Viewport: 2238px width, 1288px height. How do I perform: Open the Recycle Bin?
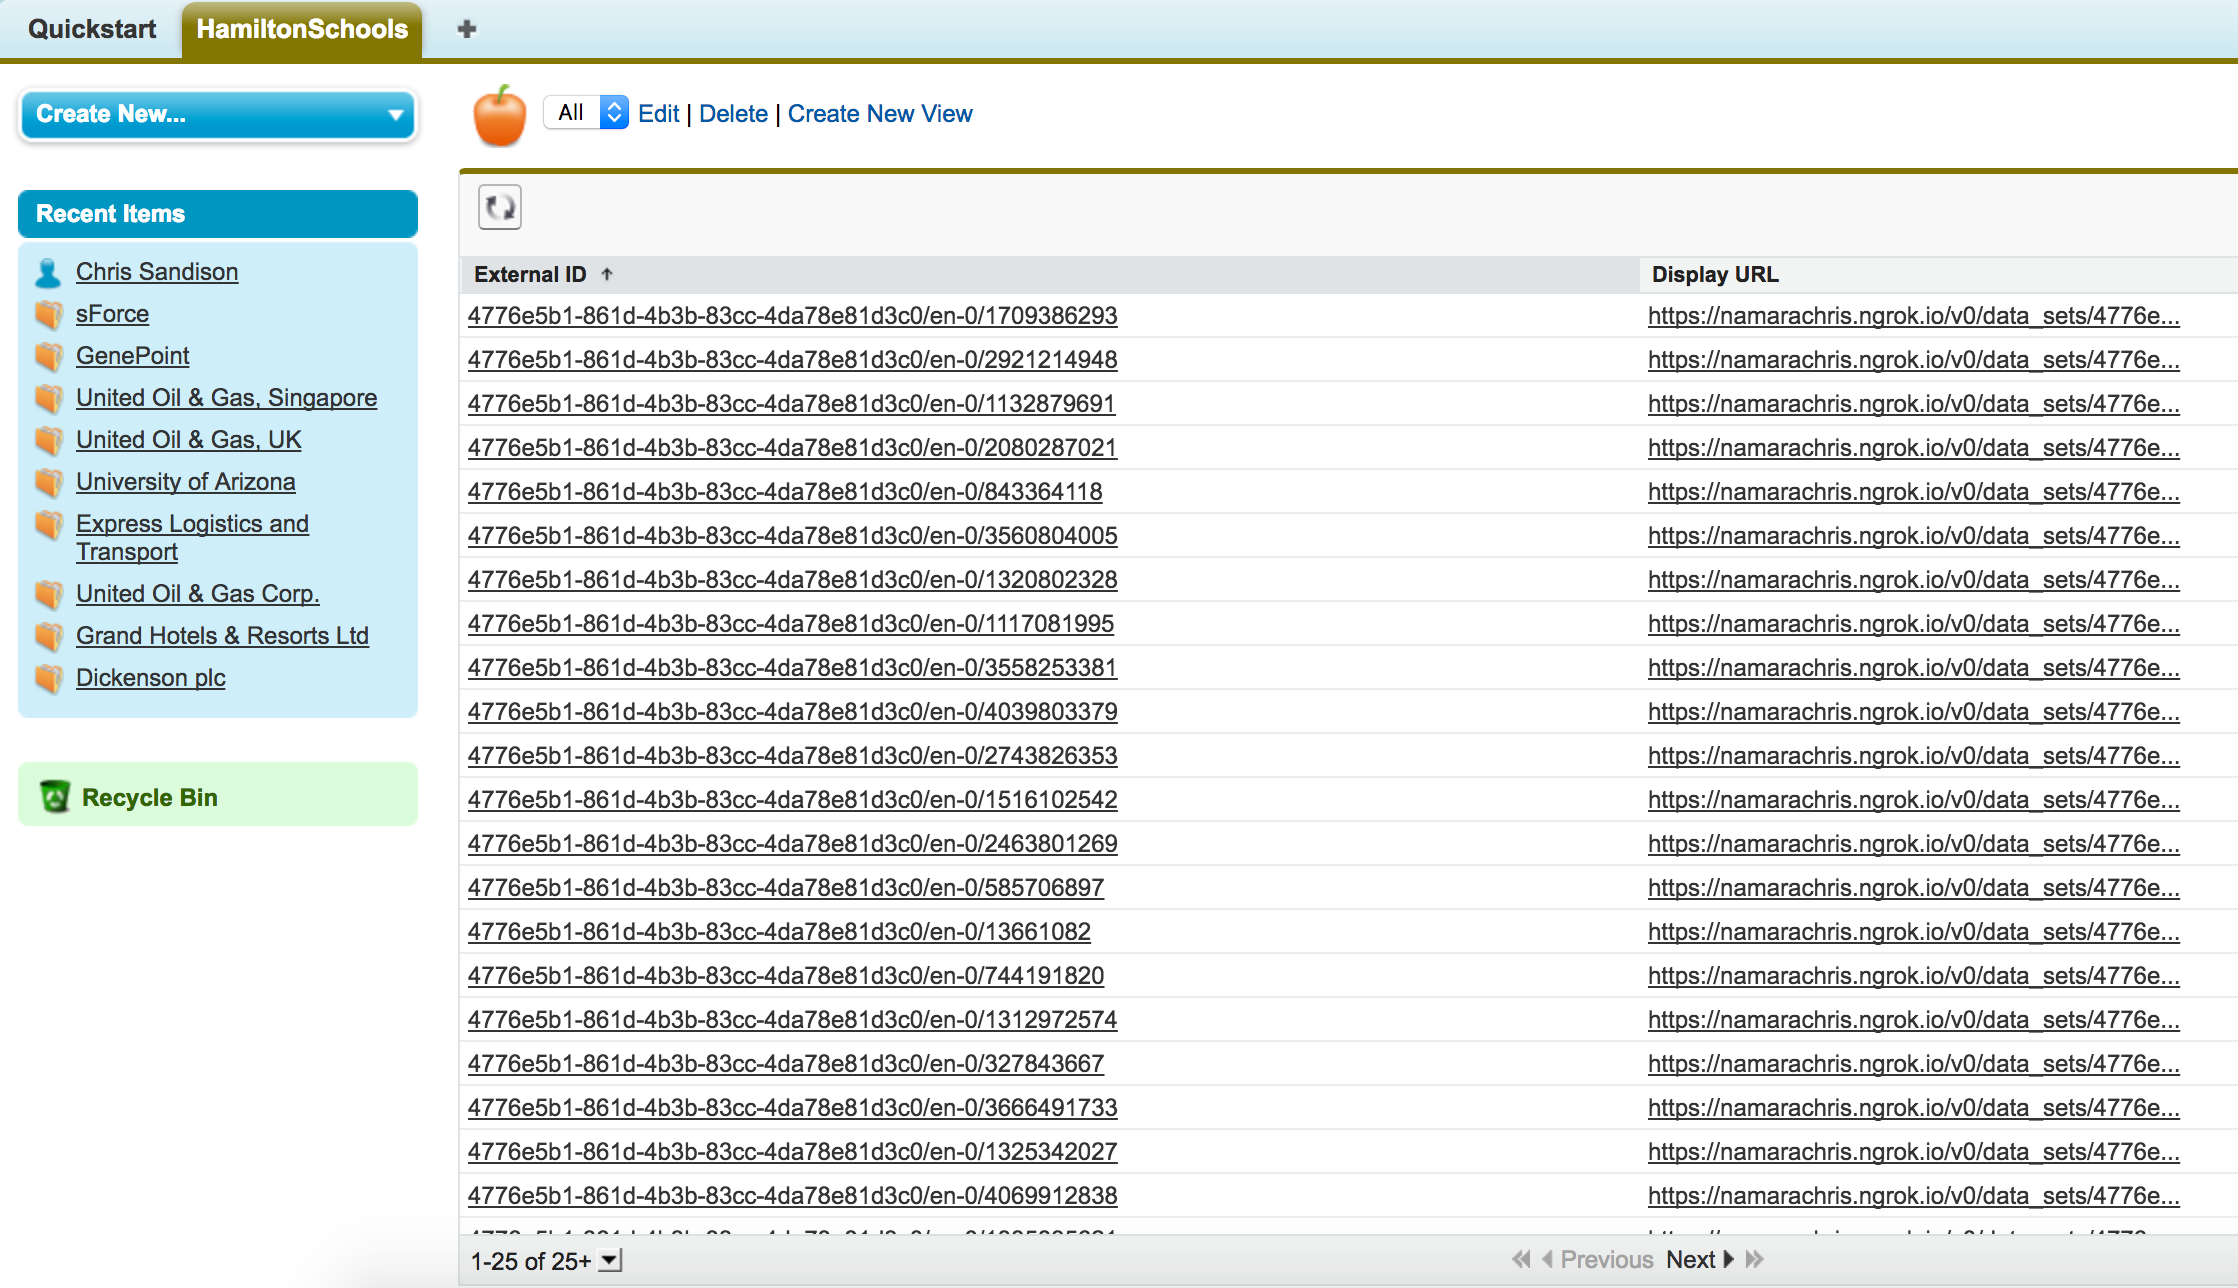[150, 797]
